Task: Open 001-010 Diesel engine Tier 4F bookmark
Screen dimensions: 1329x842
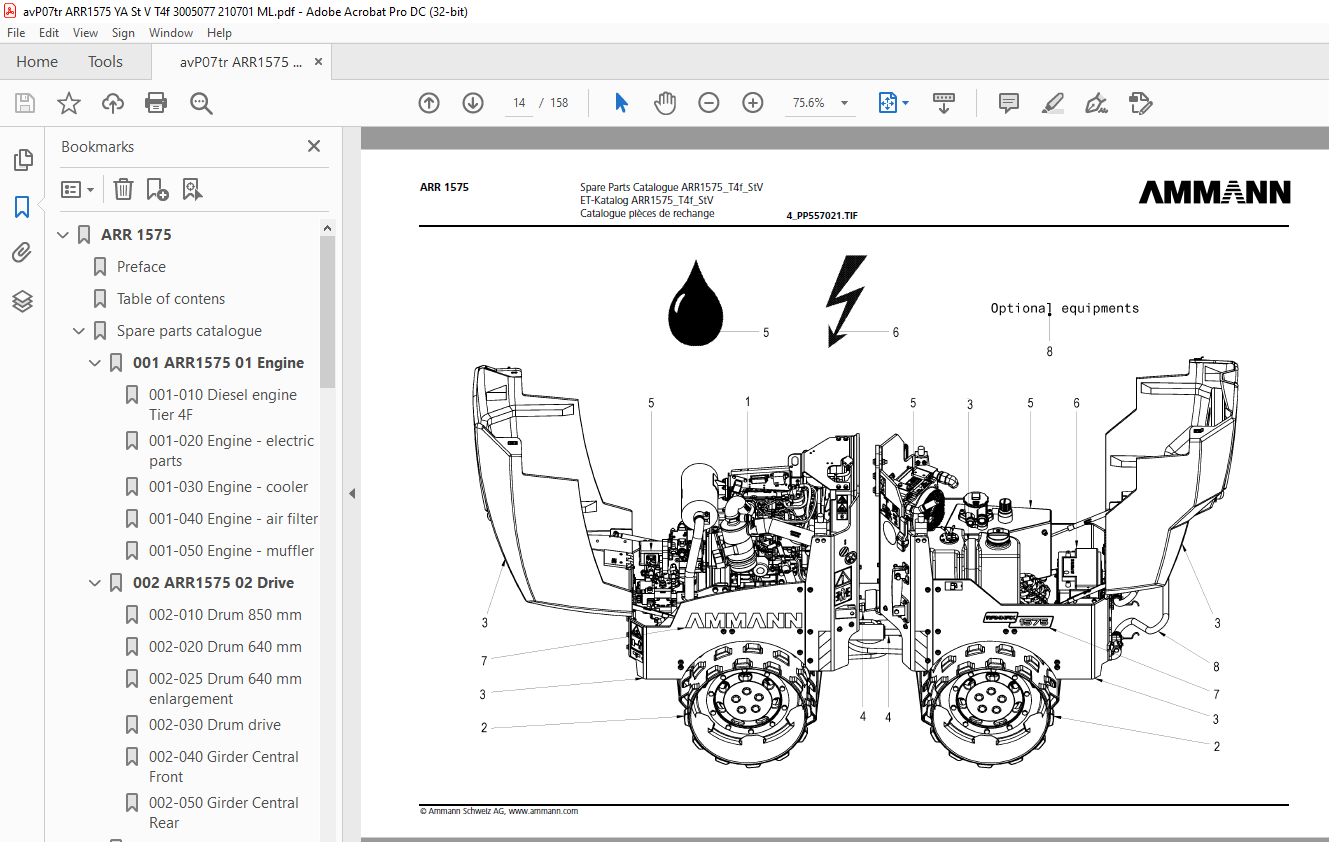Action: 223,405
